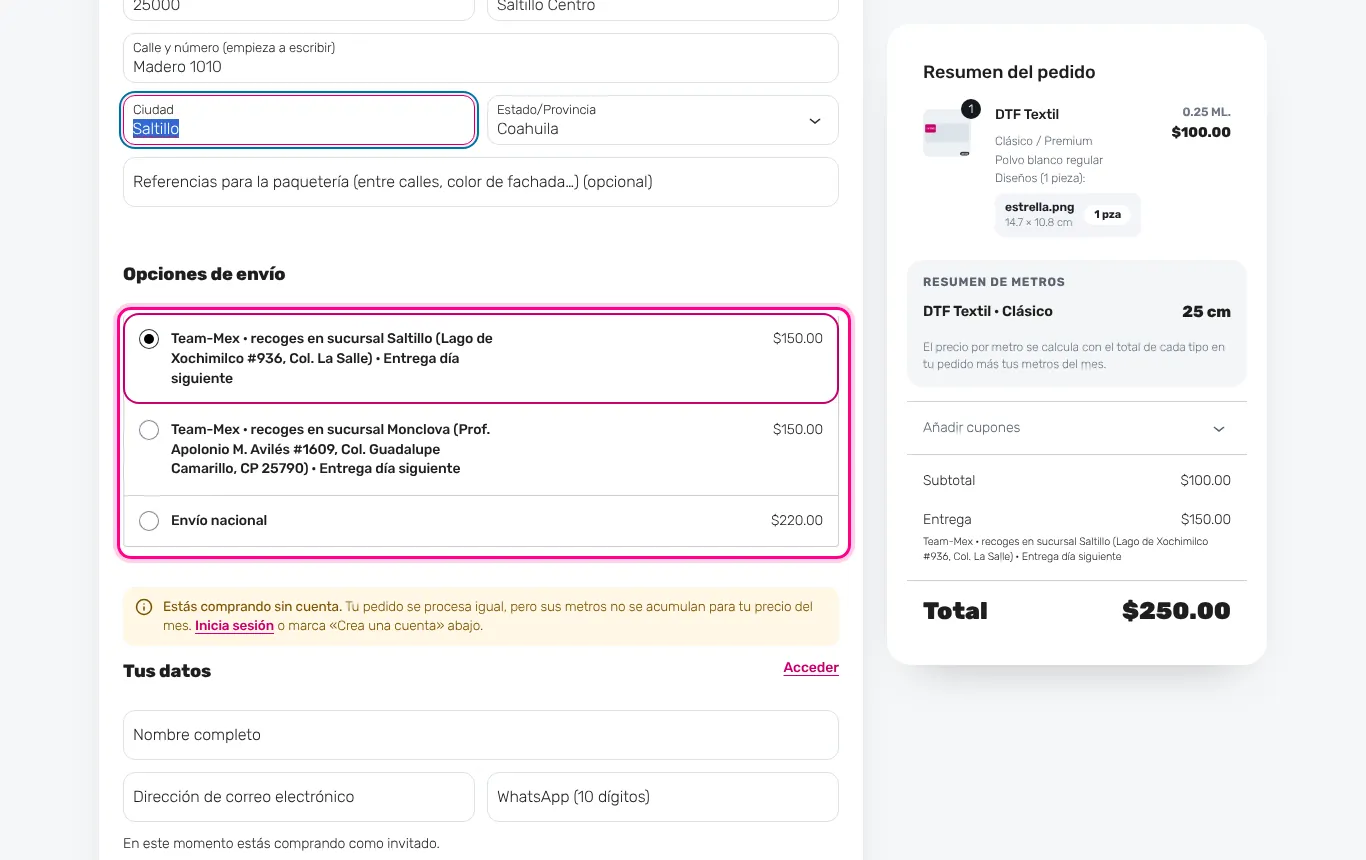Click the Dirección de correo electrónico field
The width and height of the screenshot is (1366, 860).
[299, 797]
